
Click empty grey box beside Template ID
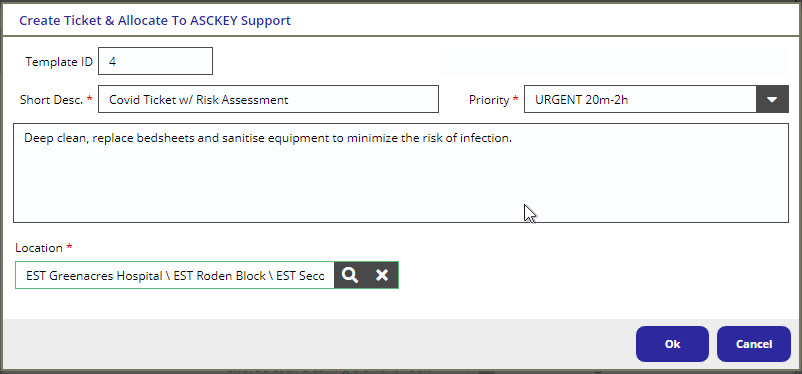(614, 61)
